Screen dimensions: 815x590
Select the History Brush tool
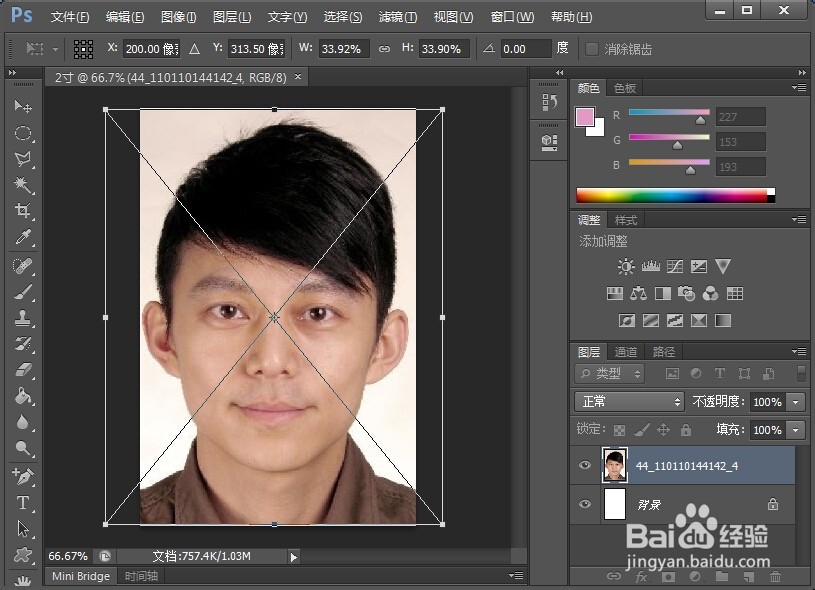click(23, 344)
